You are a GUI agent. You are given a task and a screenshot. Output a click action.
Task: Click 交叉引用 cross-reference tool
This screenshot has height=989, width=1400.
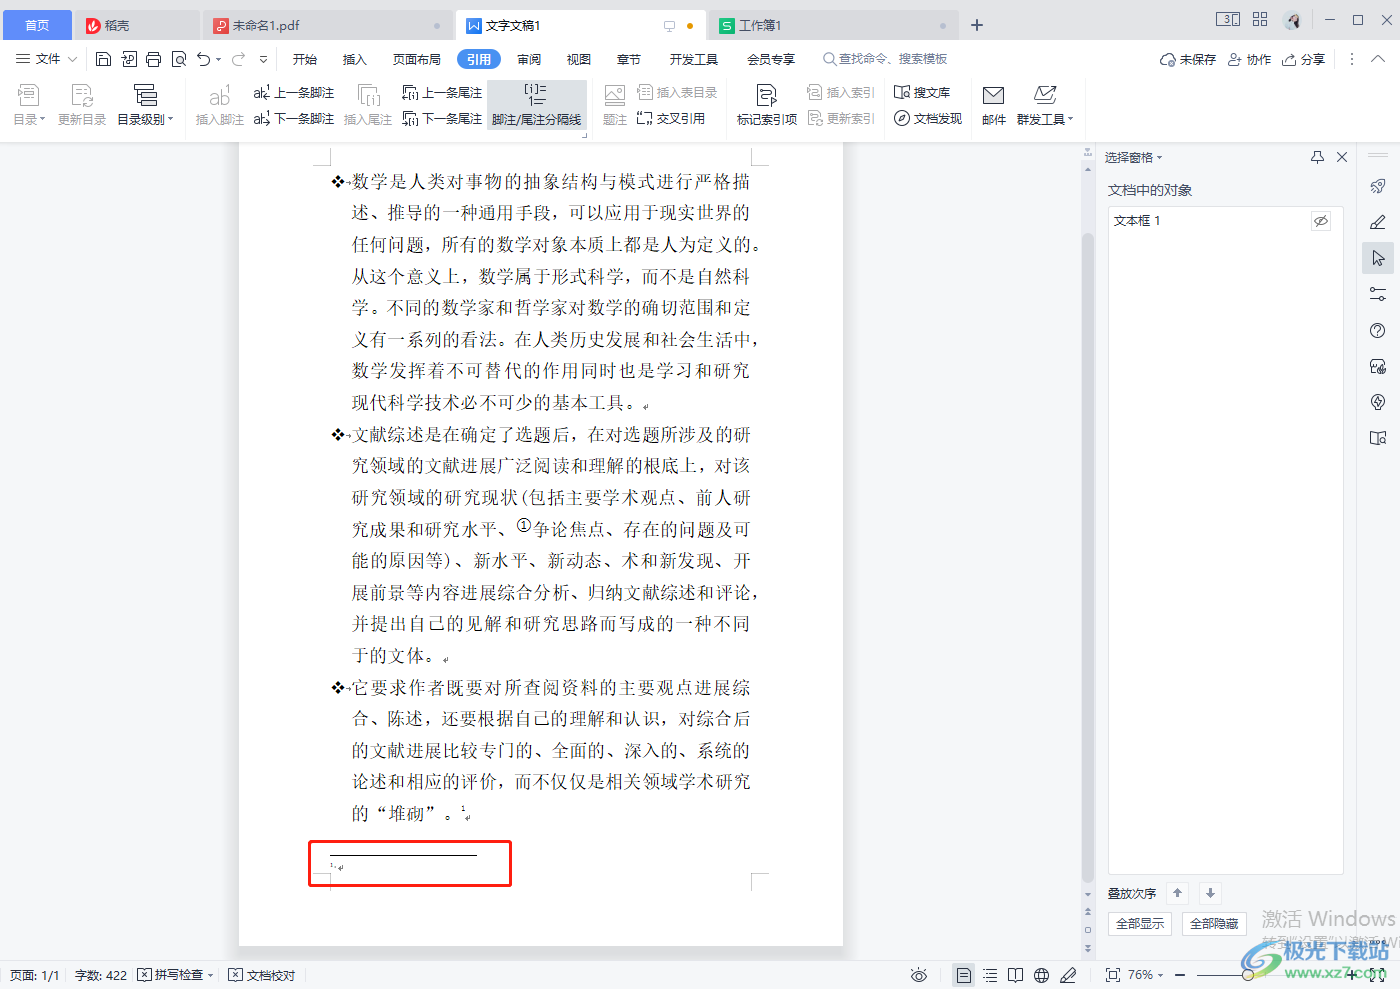tap(671, 118)
